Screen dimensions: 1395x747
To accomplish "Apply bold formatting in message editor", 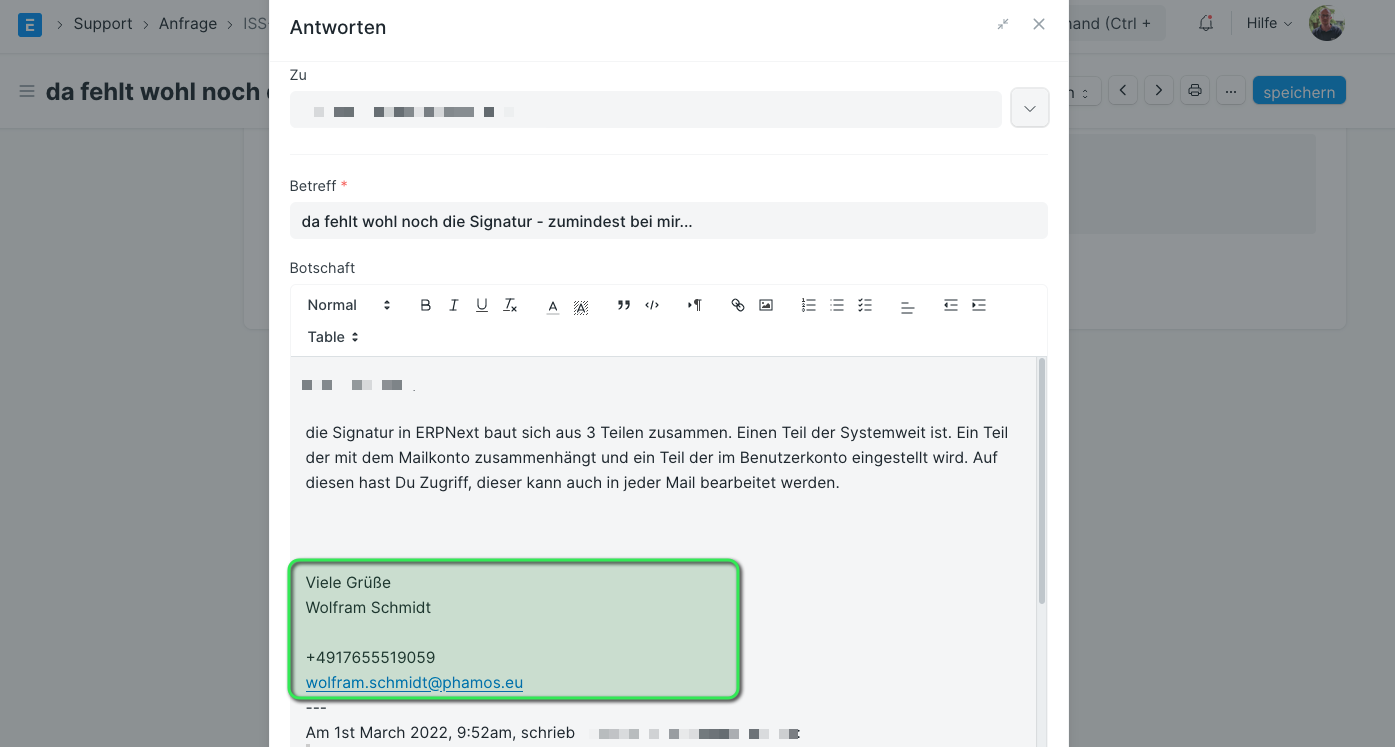I will click(426, 305).
